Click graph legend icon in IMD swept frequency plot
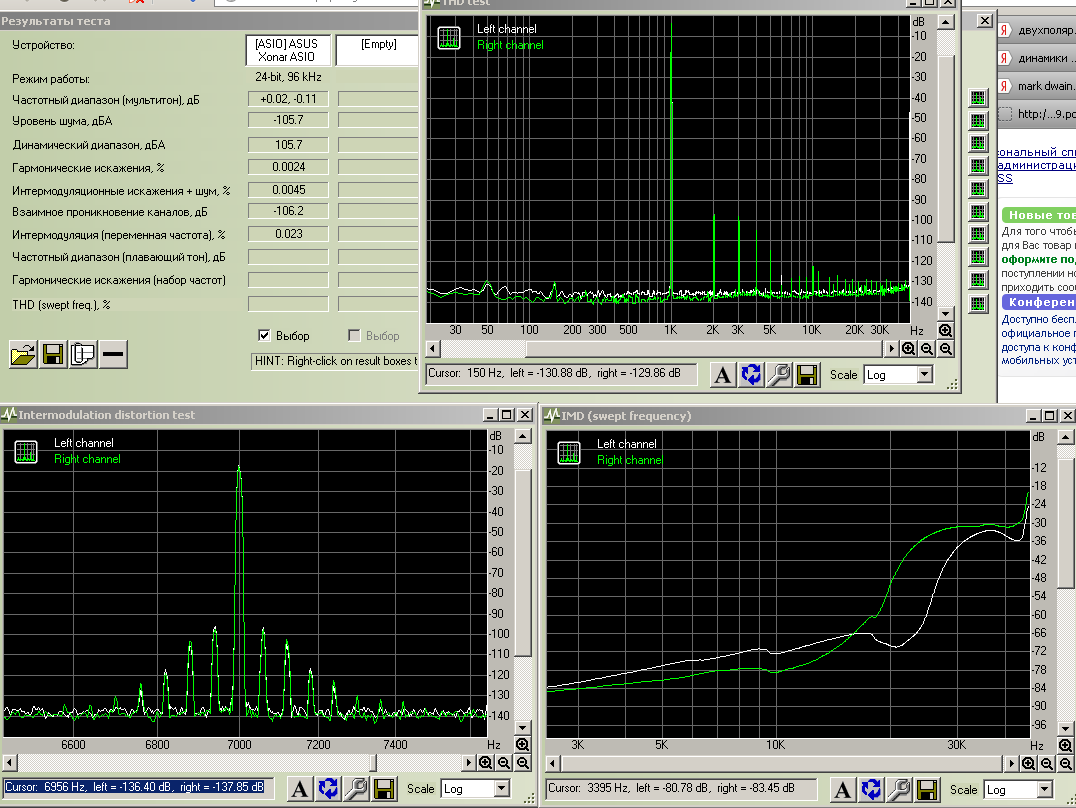The height and width of the screenshot is (808, 1076). tap(569, 453)
